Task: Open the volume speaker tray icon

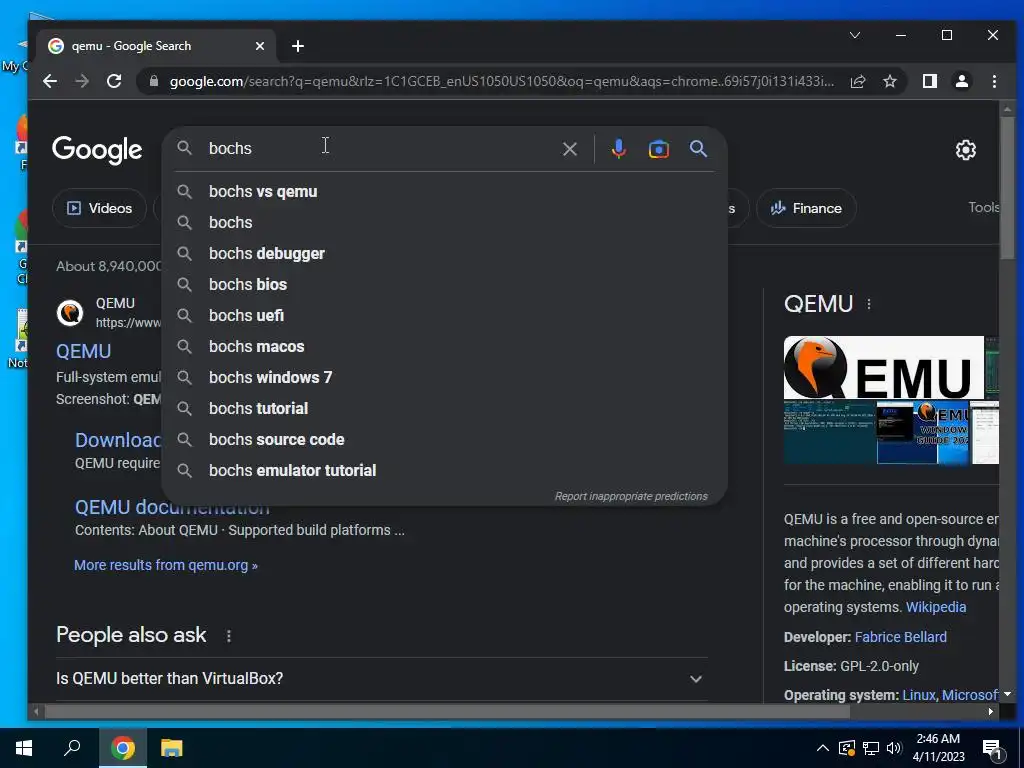Action: point(894,748)
